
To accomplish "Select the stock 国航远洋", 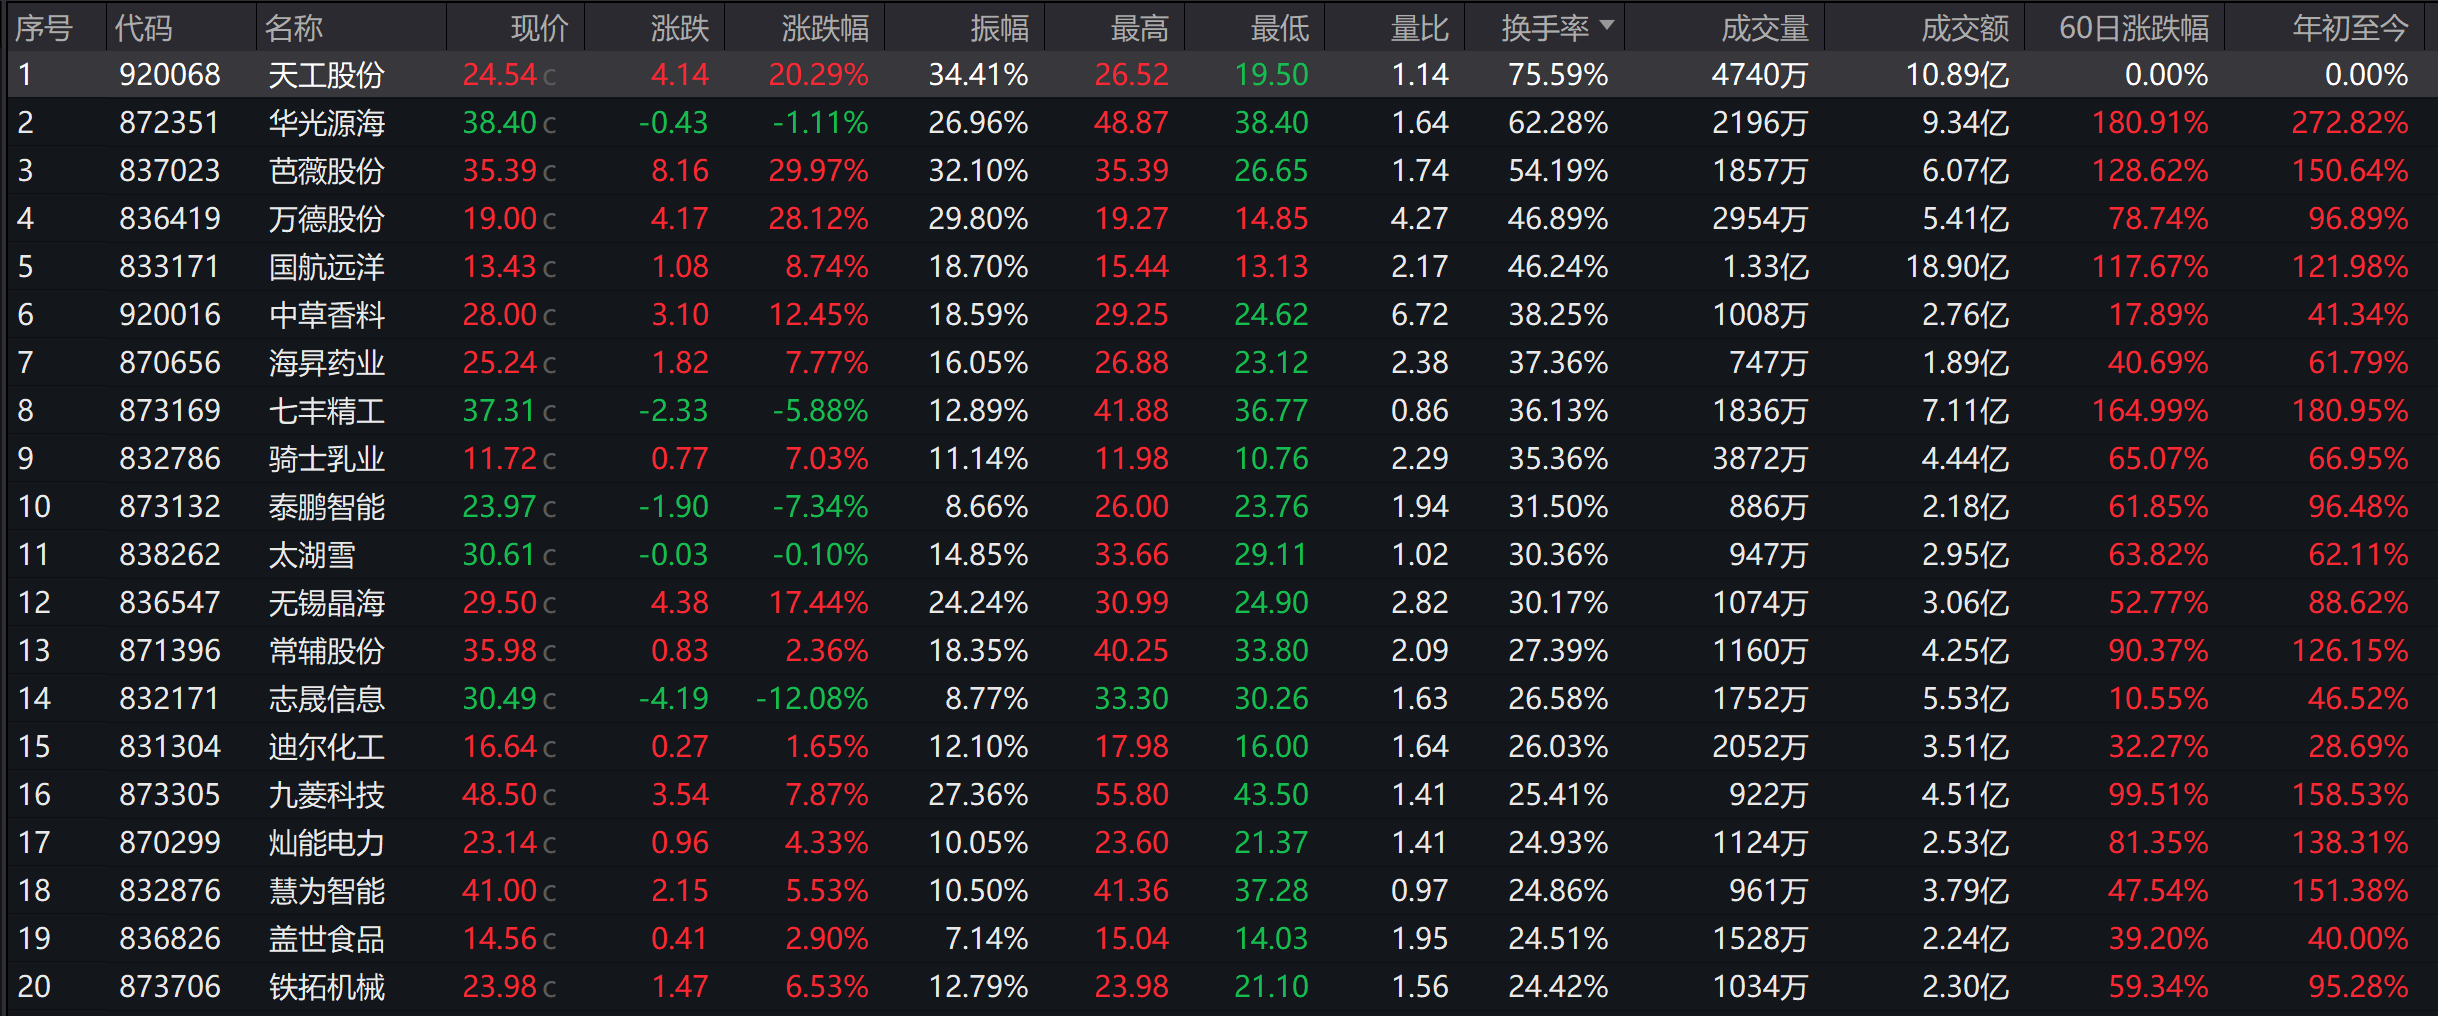I will [x=327, y=267].
